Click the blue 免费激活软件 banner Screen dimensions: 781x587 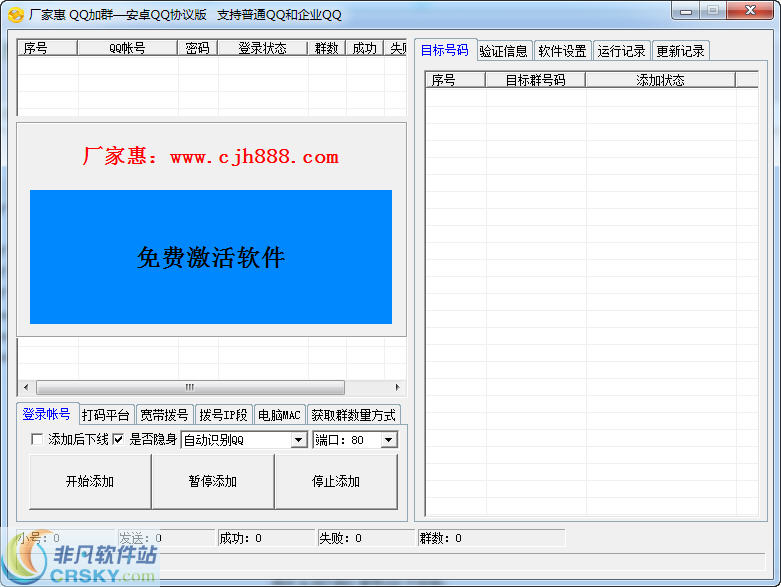coord(211,257)
